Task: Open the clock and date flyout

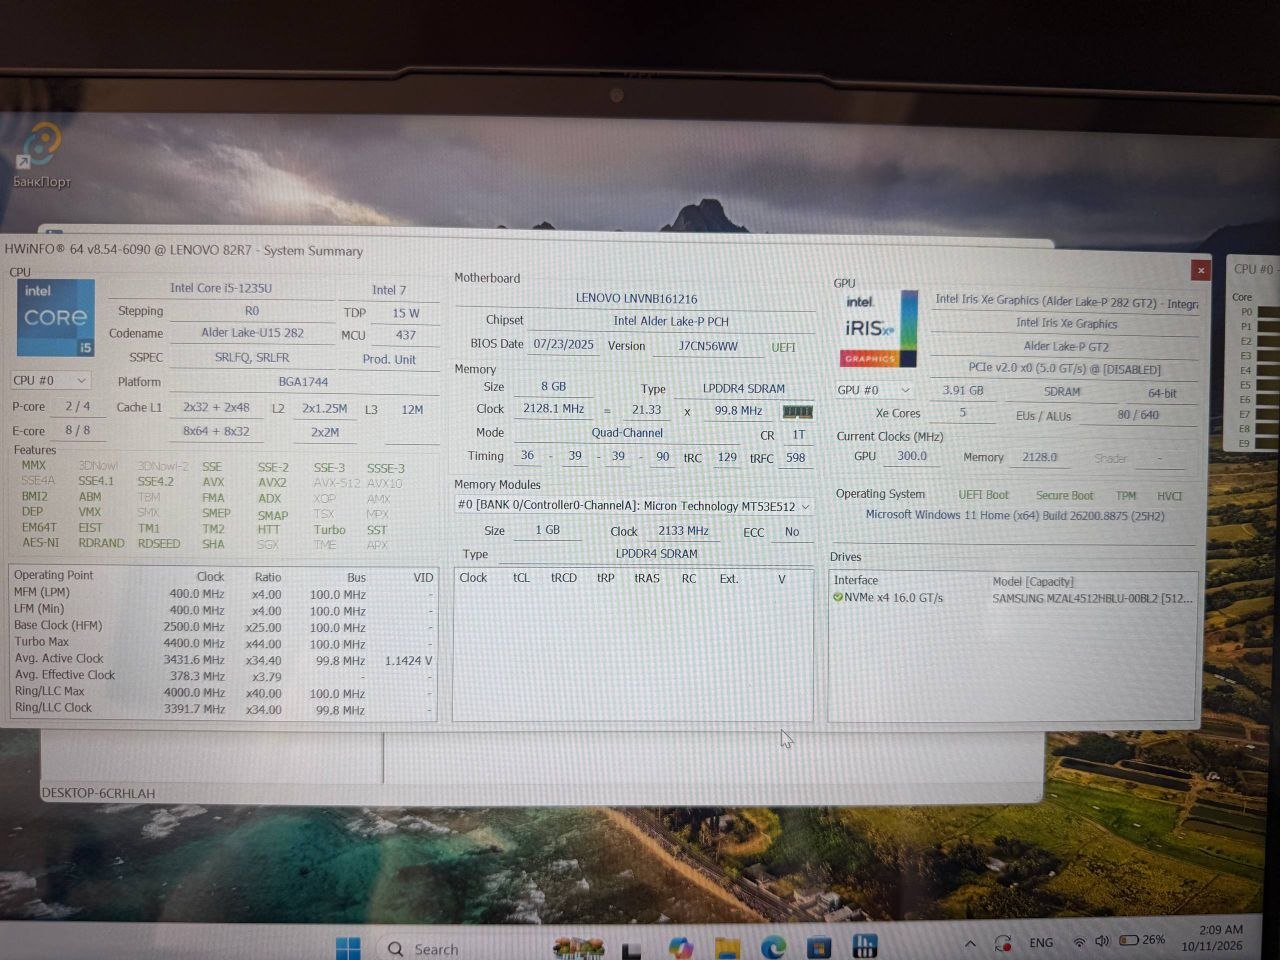Action: point(1212,937)
